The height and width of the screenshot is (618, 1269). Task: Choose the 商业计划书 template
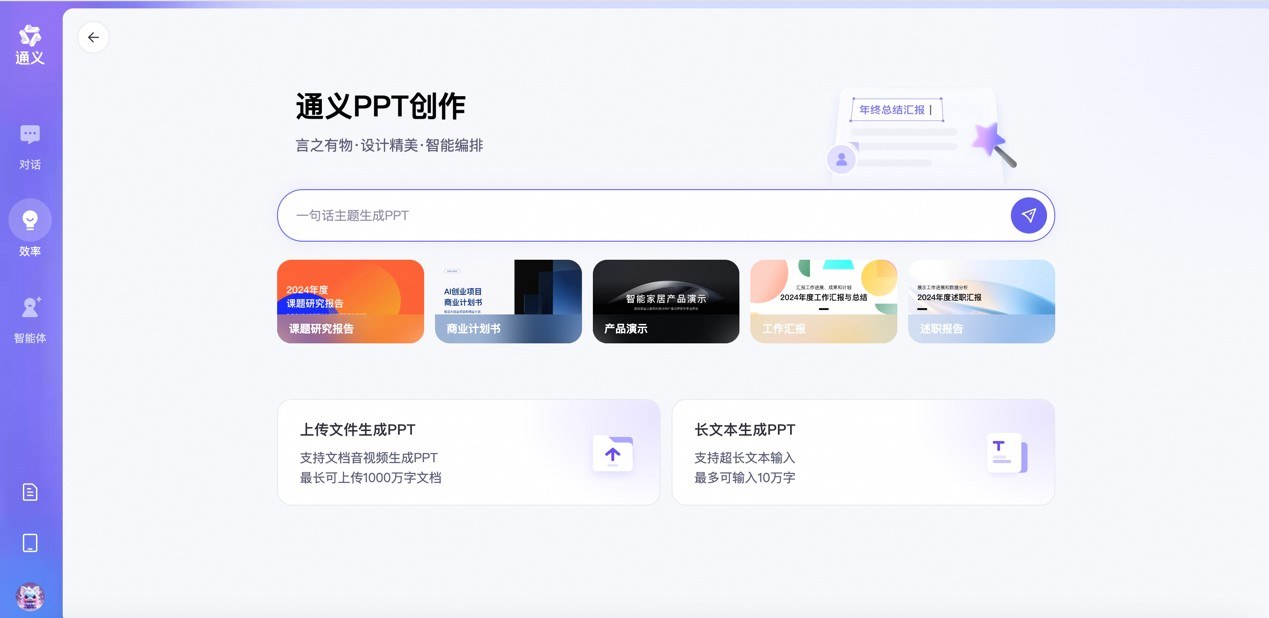tap(508, 301)
